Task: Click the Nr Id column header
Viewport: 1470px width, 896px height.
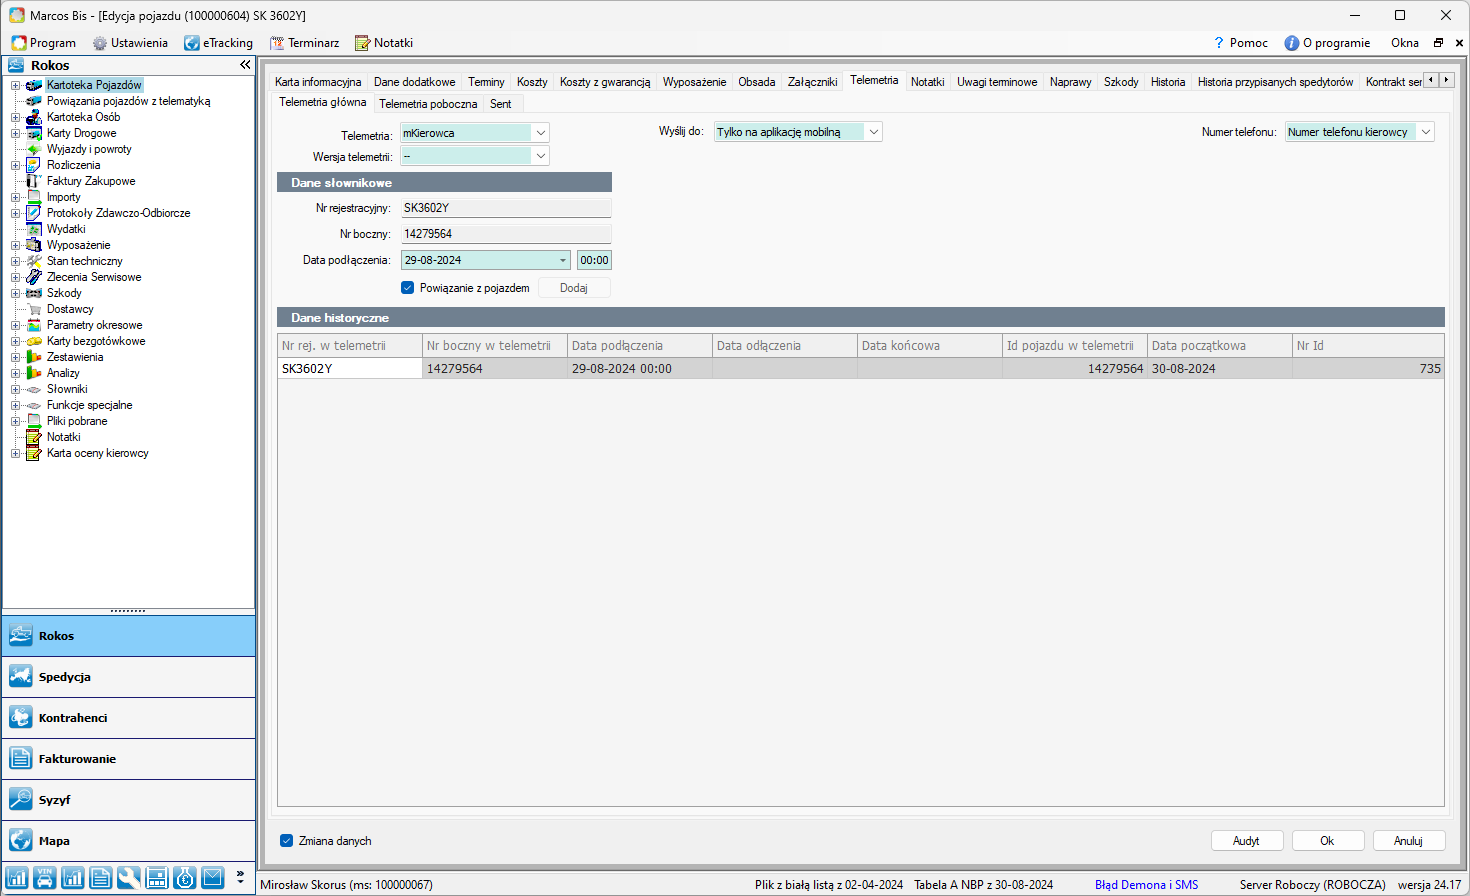Action: point(1368,346)
